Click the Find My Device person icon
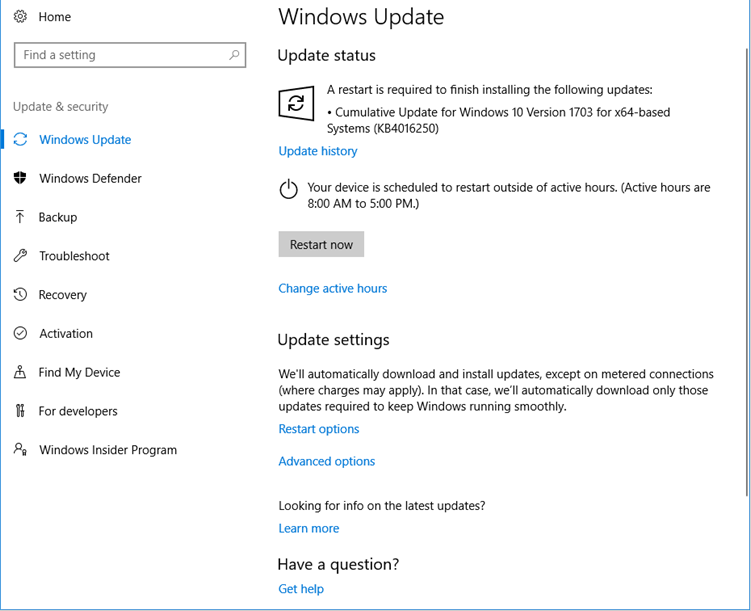This screenshot has height=611, width=751. (20, 372)
